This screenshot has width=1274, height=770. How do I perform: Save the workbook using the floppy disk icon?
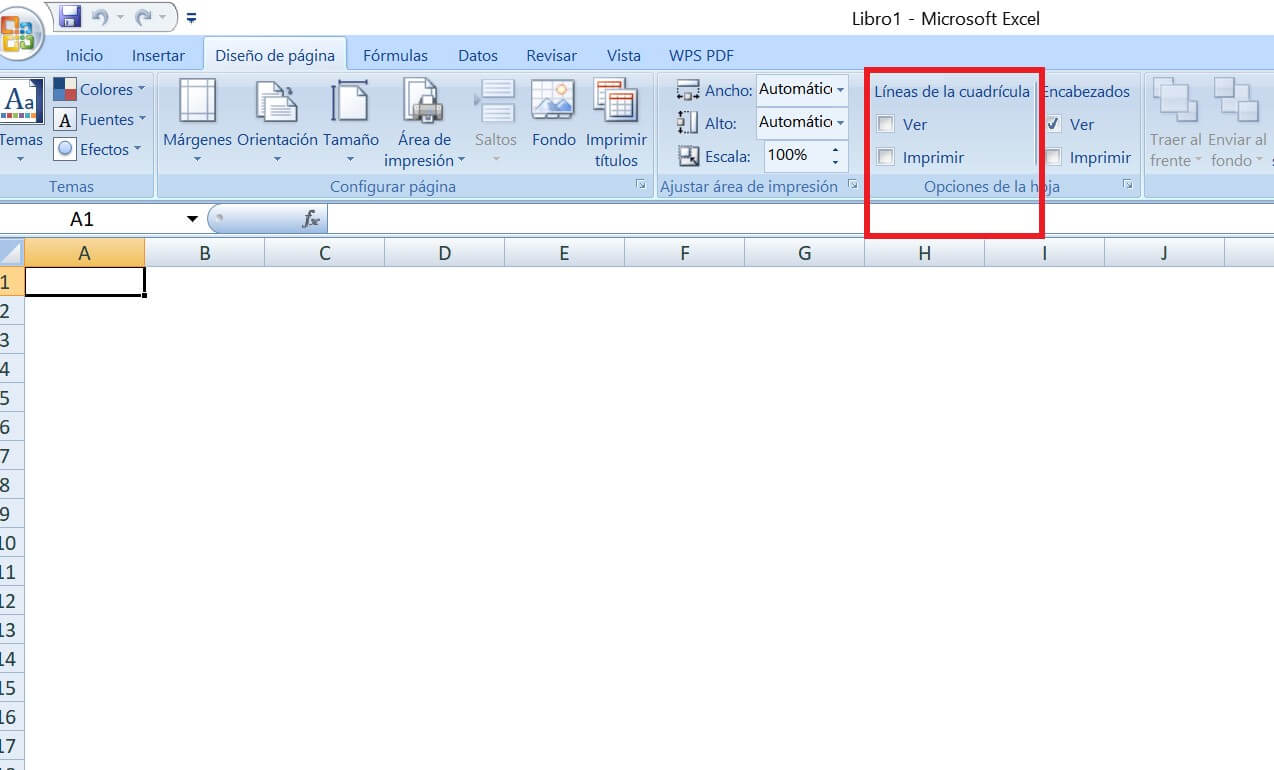(69, 17)
